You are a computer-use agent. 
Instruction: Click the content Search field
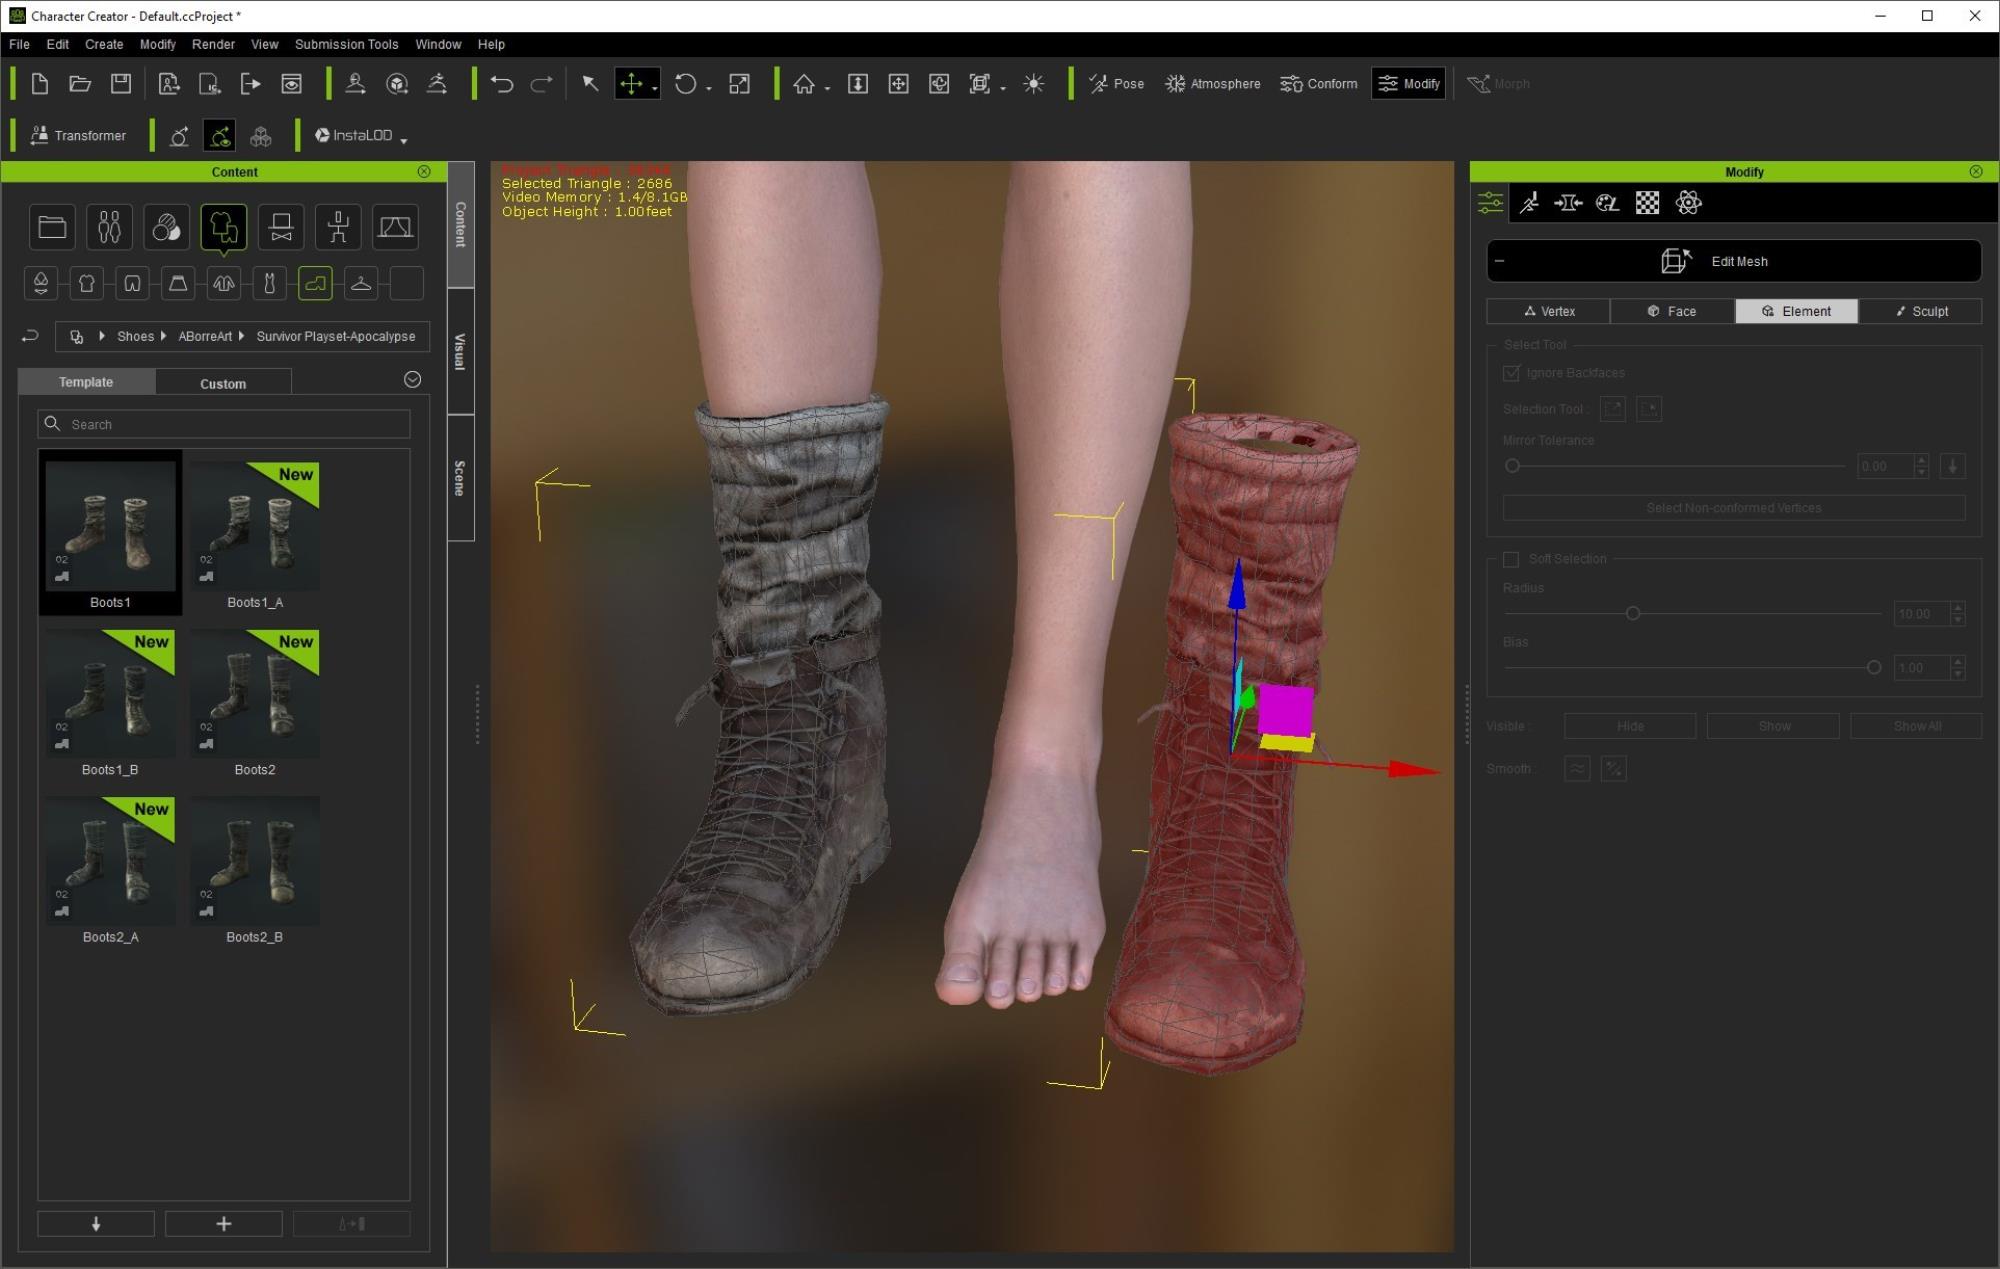224,424
